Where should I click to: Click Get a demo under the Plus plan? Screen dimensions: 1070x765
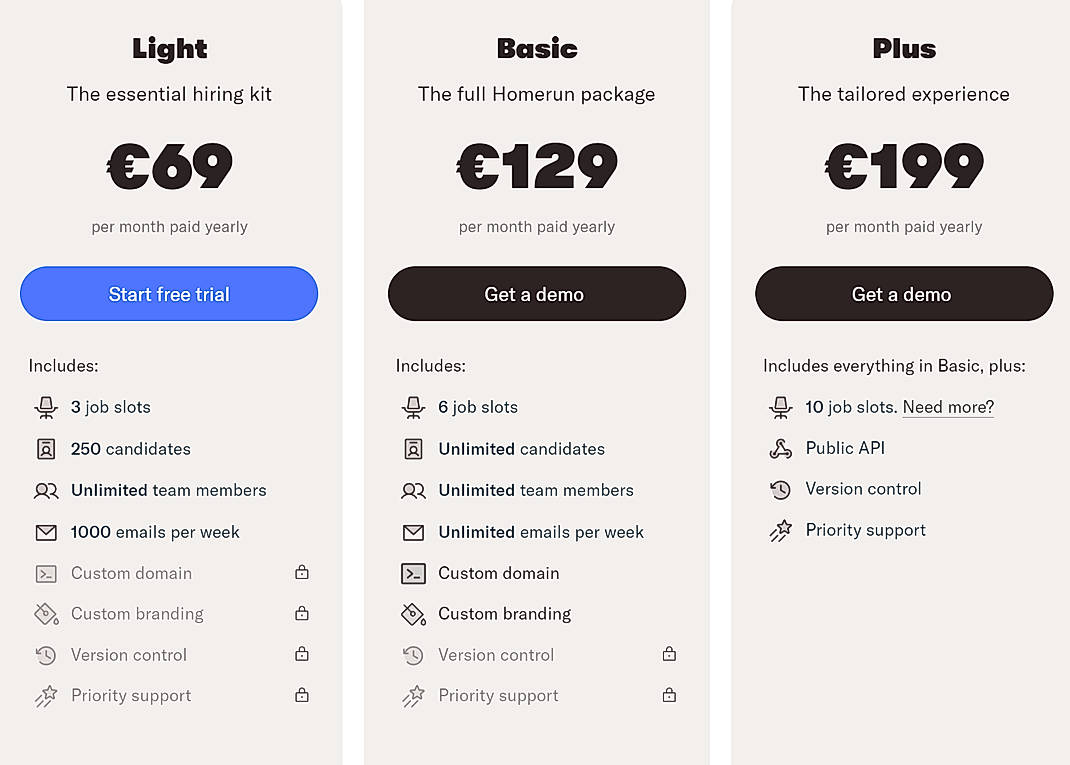click(x=903, y=293)
